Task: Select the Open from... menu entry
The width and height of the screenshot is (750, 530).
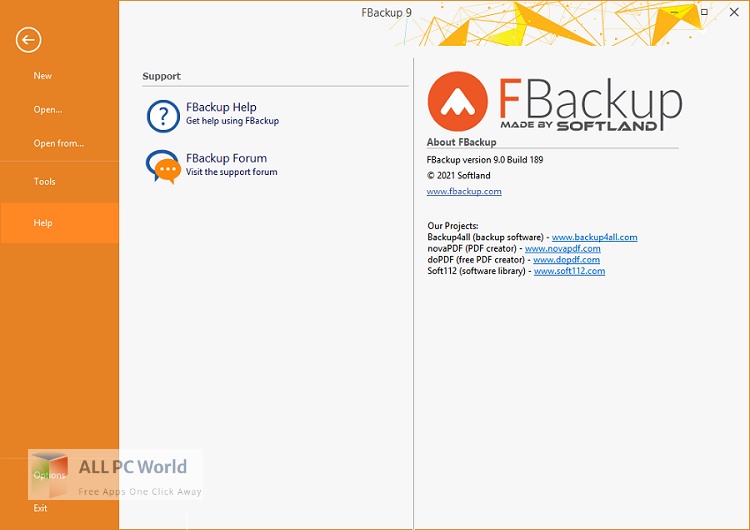Action: click(59, 144)
